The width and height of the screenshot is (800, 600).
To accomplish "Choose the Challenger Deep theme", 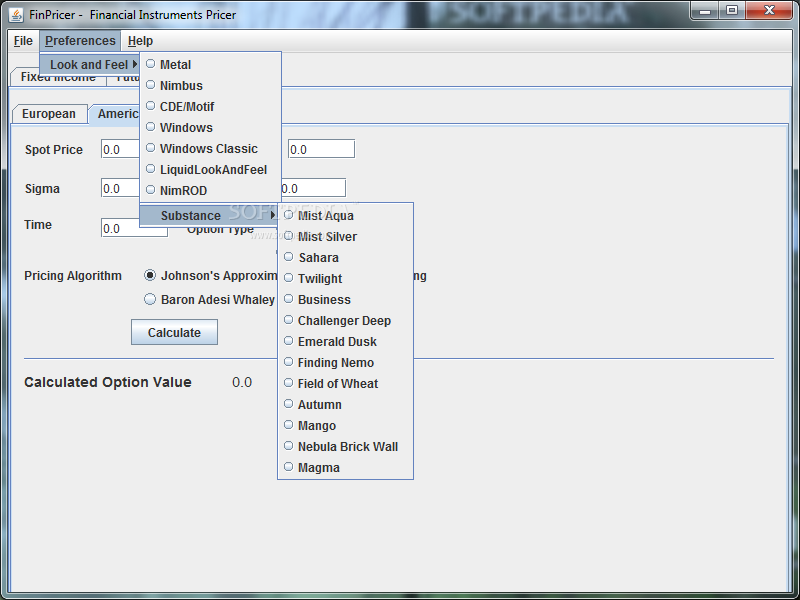I will click(x=345, y=320).
